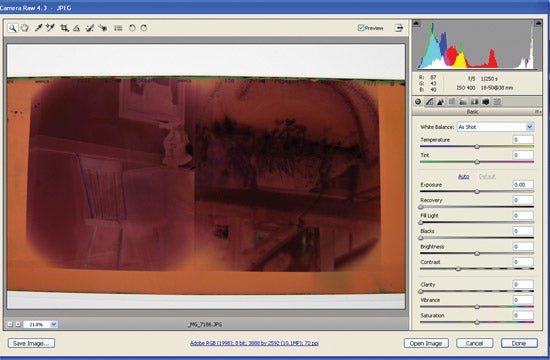Image resolution: width=550 pixels, height=360 pixels.
Task: Toggle highlight clipping warning in histogram
Action: pos(538,24)
